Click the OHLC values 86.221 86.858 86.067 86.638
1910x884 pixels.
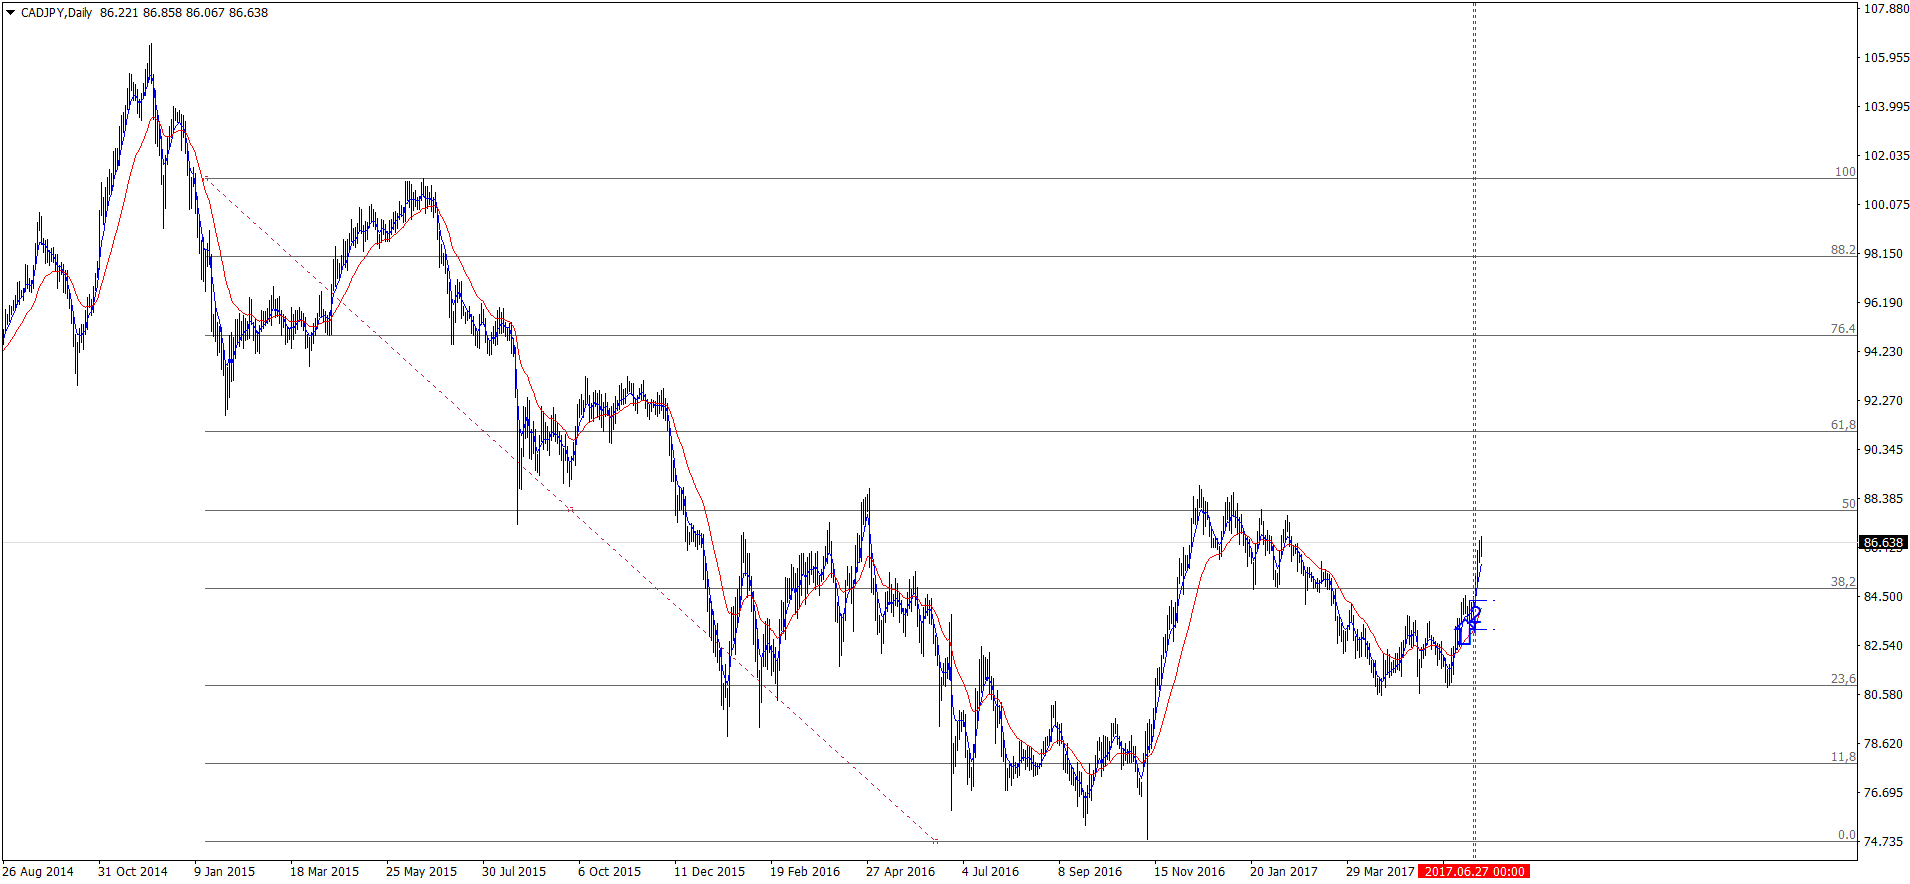184,13
